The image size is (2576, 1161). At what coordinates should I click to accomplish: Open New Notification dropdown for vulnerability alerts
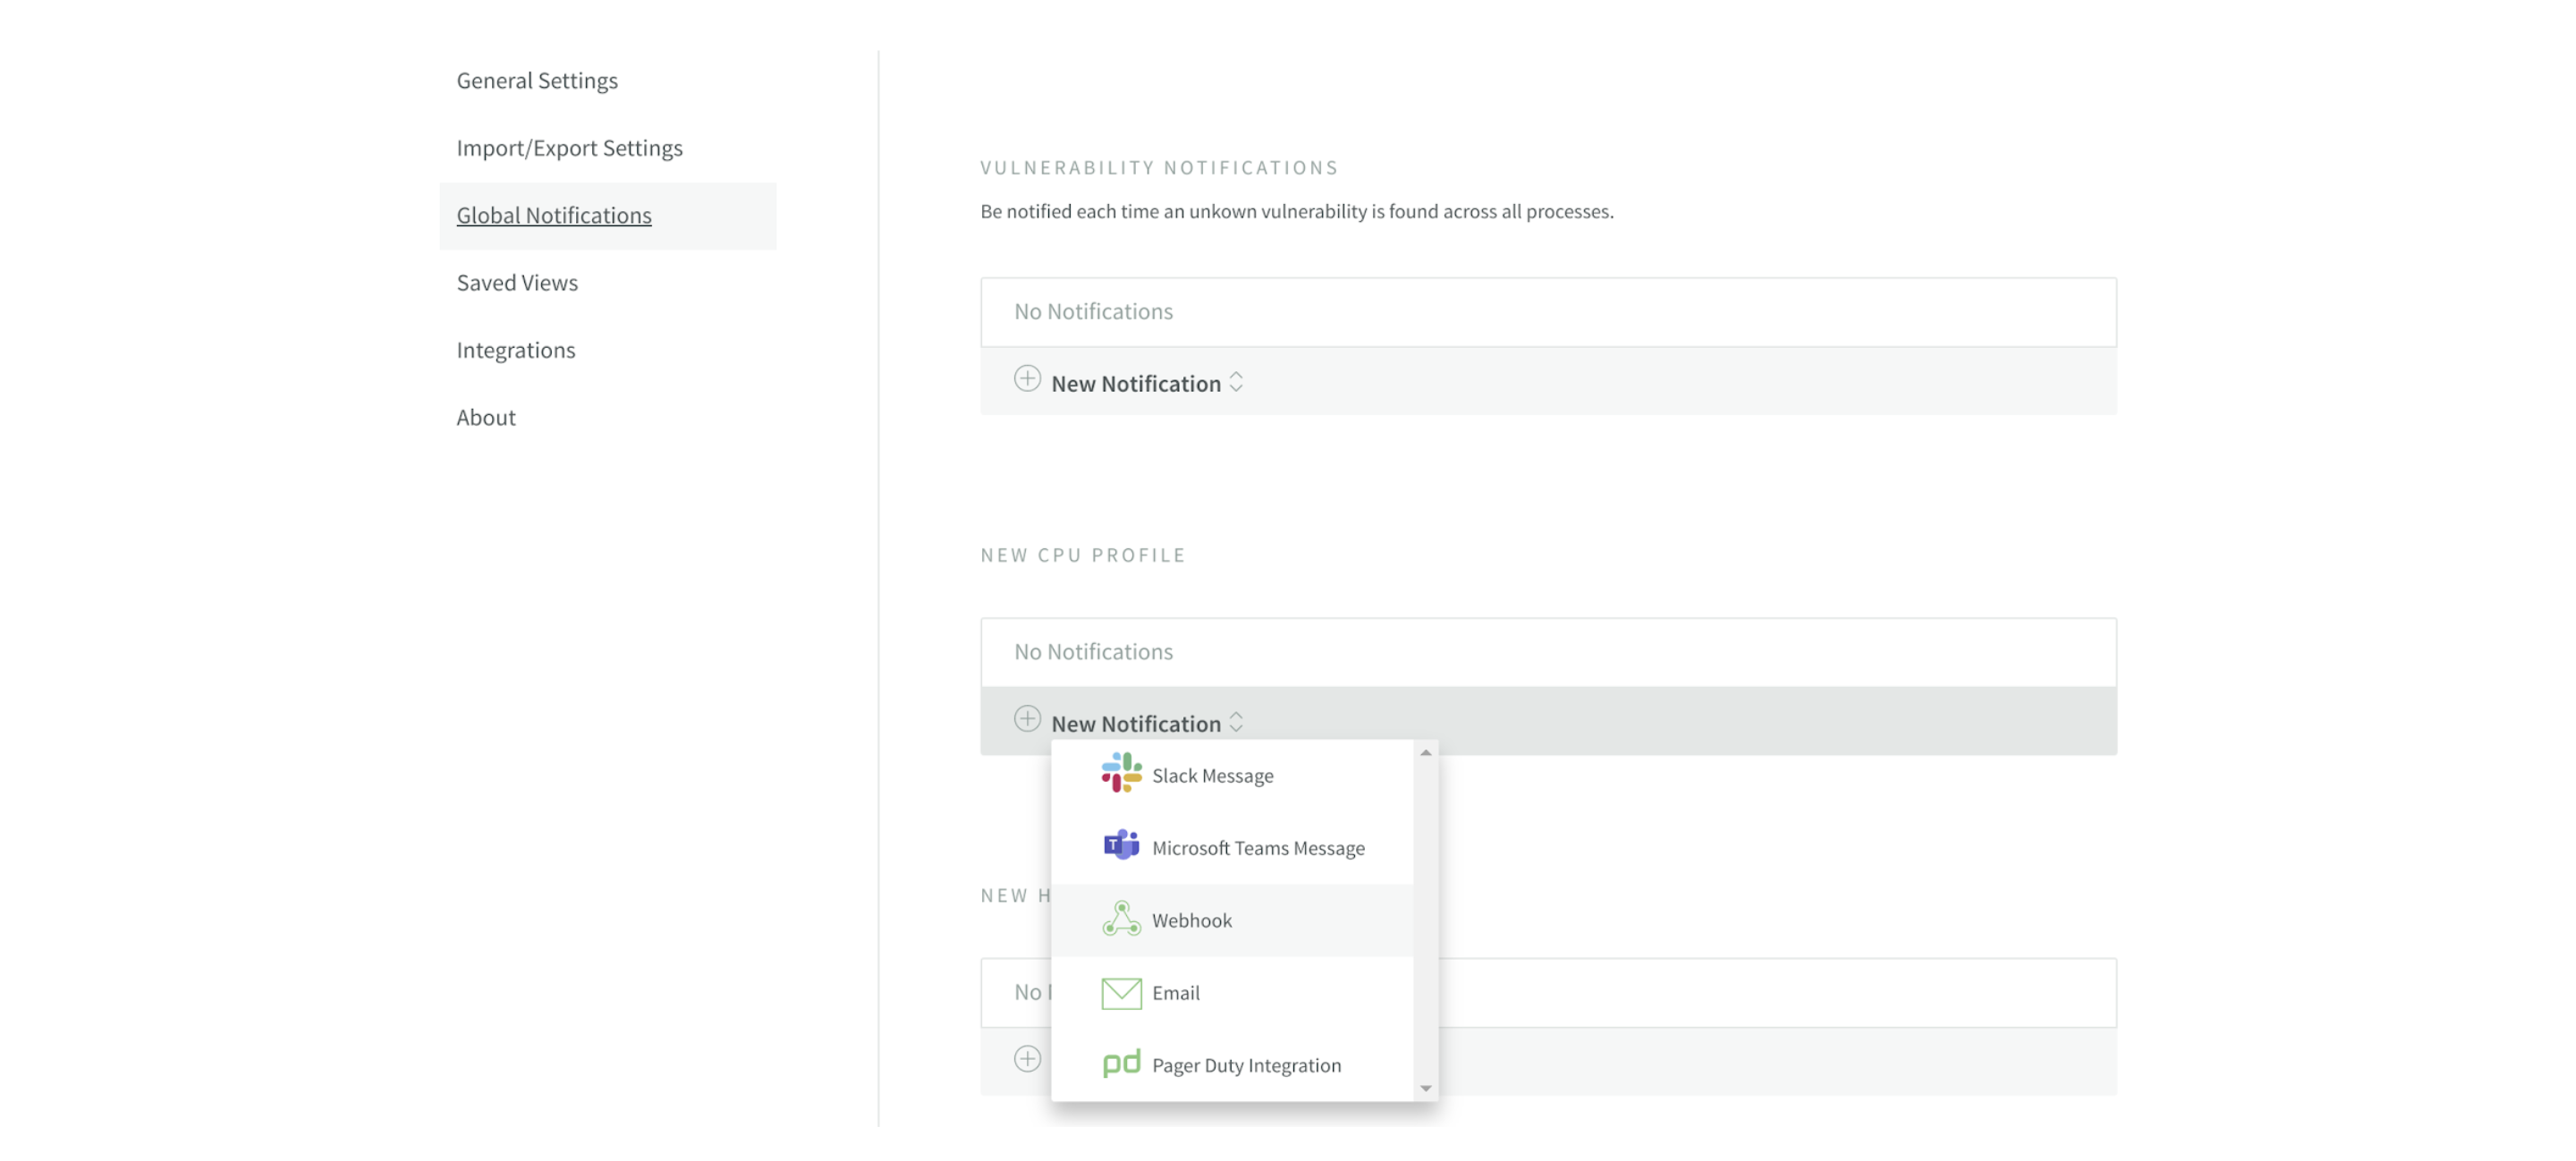coord(1135,384)
